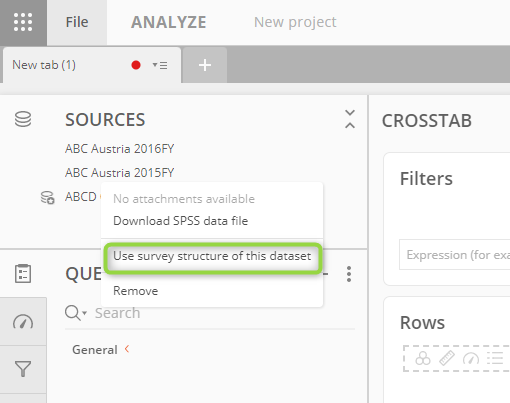Open the app launcher grid icon
Screen dimensions: 510x403
pos(23,22)
